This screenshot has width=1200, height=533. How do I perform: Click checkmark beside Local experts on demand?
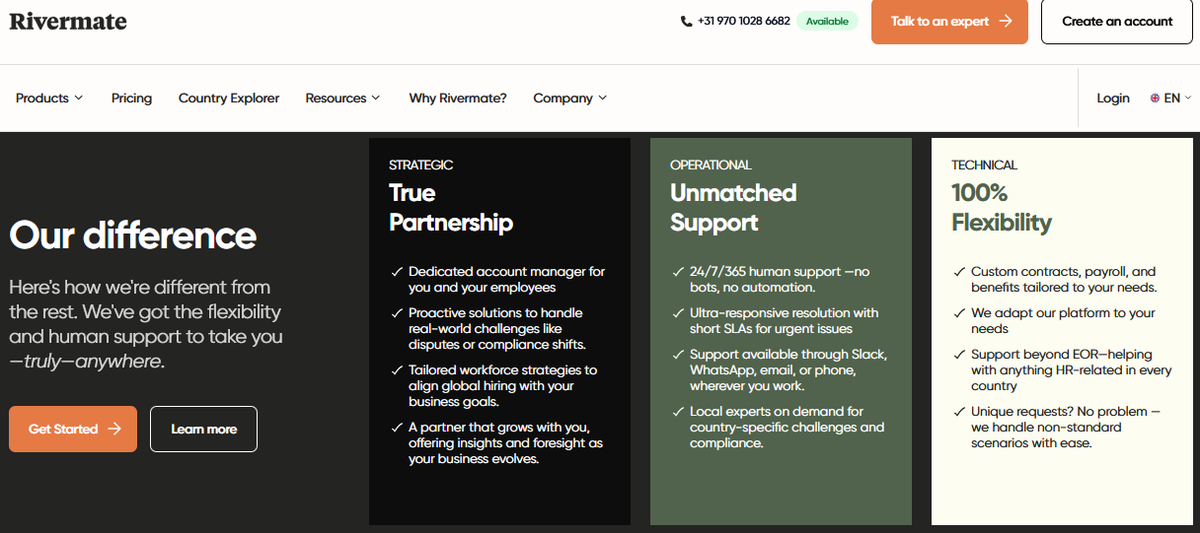pyautogui.click(x=678, y=412)
